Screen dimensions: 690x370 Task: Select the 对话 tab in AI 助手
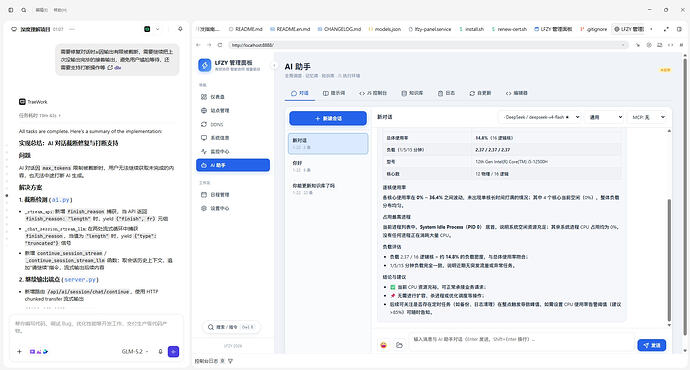(x=300, y=93)
